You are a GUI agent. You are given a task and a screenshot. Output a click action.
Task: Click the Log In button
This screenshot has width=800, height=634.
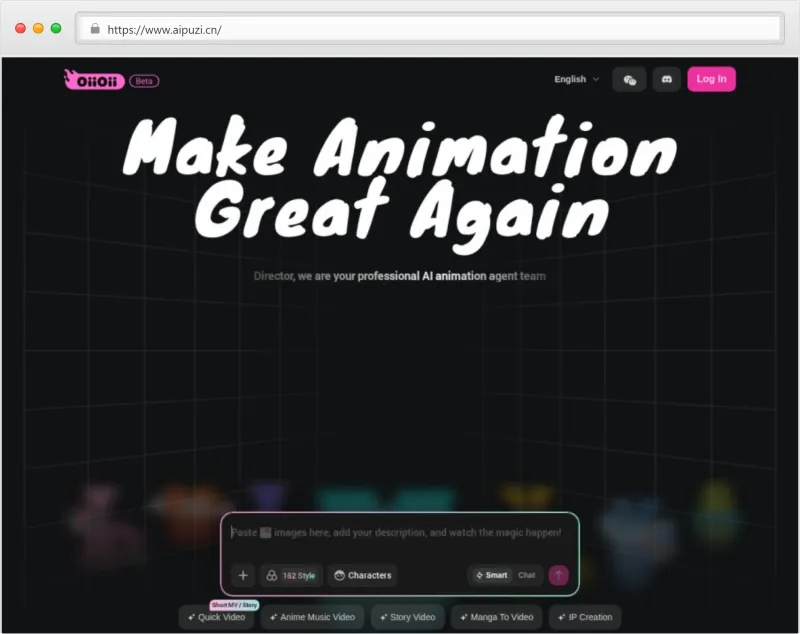pyautogui.click(x=711, y=79)
